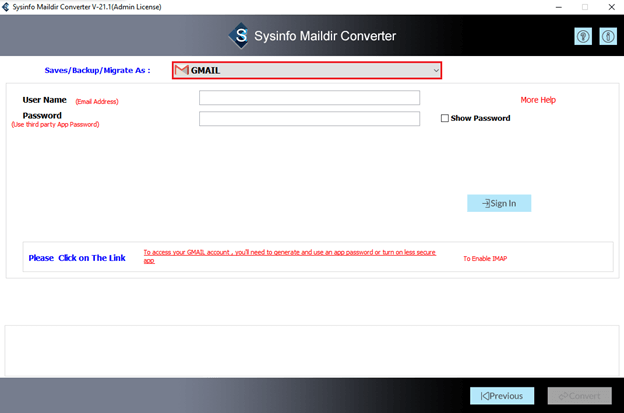
Task: Focus the User Name email field
Action: [x=309, y=98]
